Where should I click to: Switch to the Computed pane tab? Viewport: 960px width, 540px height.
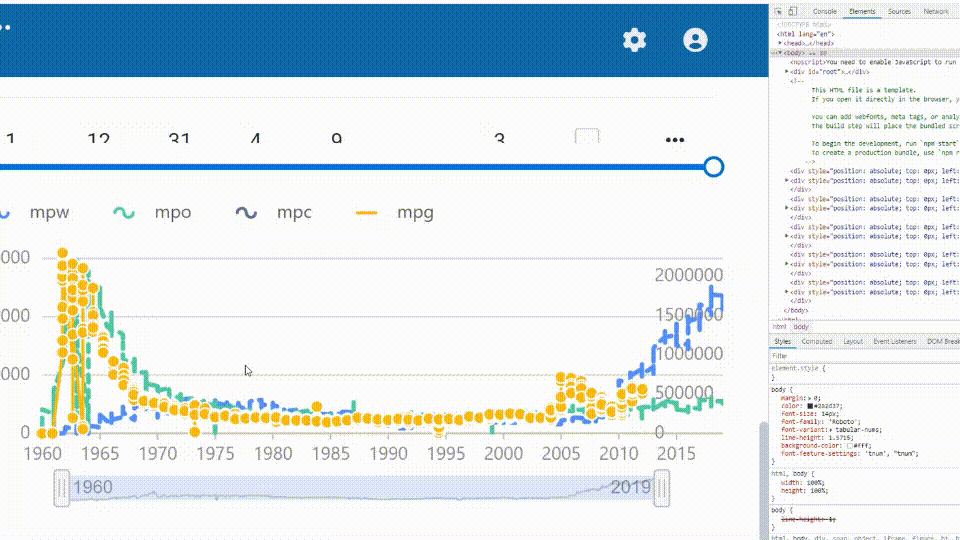coord(817,342)
